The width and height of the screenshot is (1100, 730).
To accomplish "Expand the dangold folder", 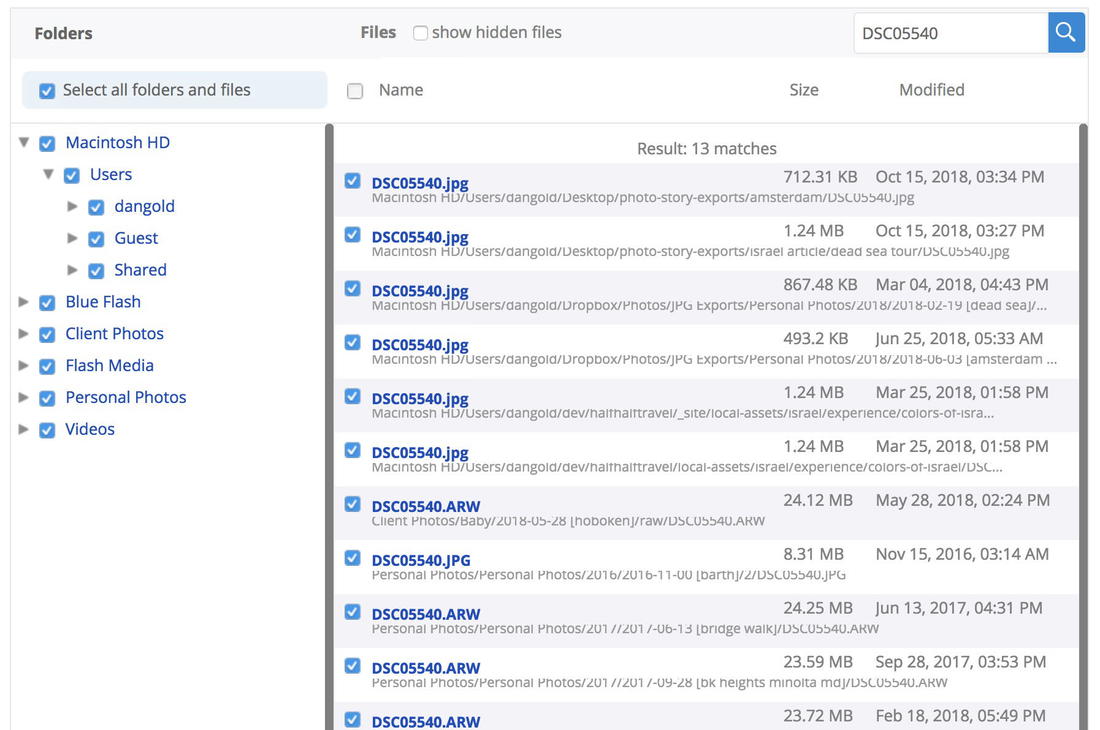I will coord(72,207).
